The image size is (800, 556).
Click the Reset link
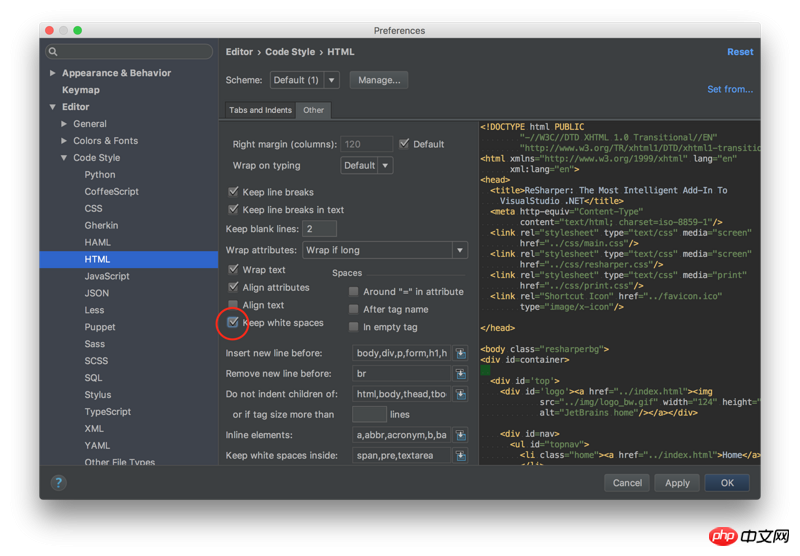[x=740, y=52]
